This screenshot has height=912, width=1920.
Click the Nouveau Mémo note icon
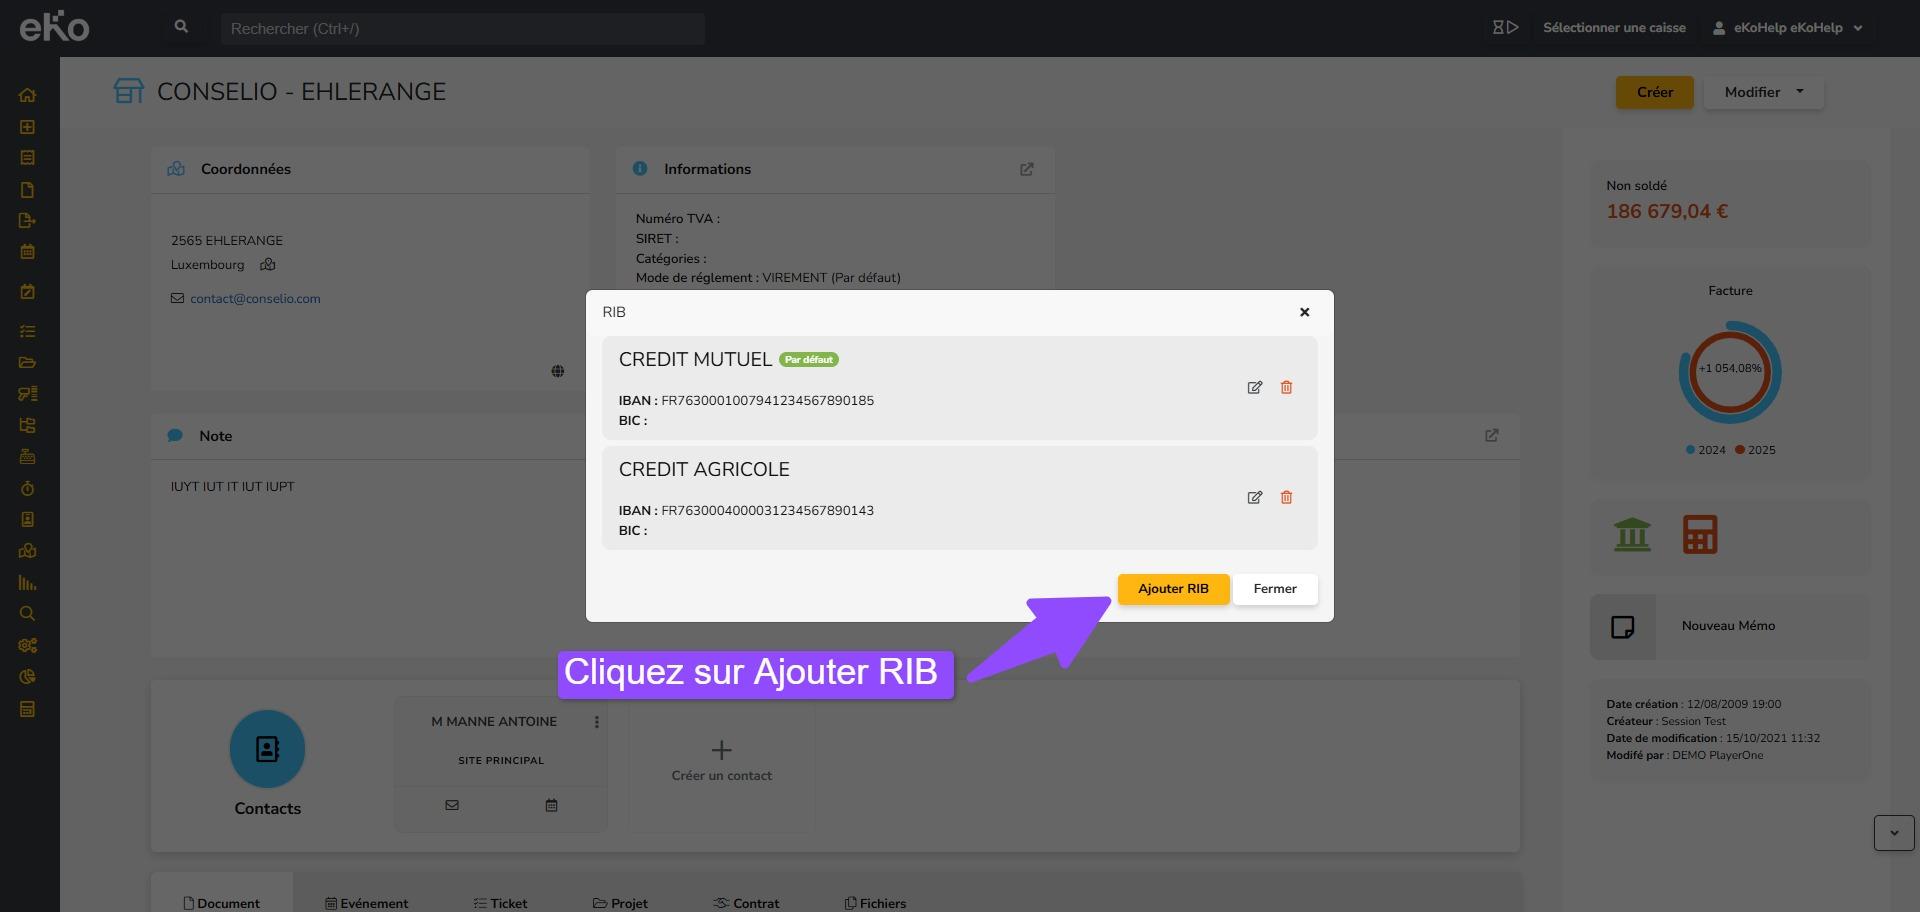1622,627
